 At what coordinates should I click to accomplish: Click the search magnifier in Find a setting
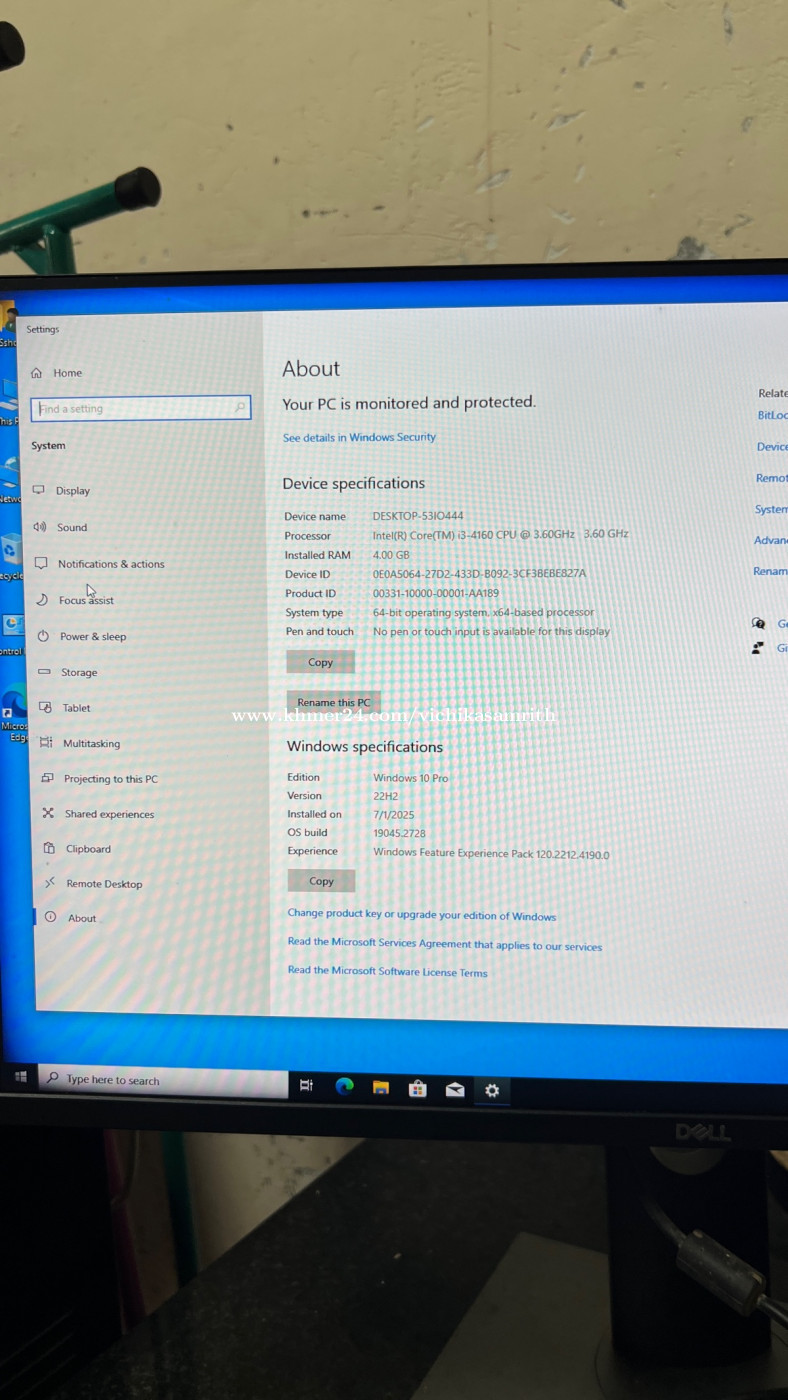(x=240, y=408)
